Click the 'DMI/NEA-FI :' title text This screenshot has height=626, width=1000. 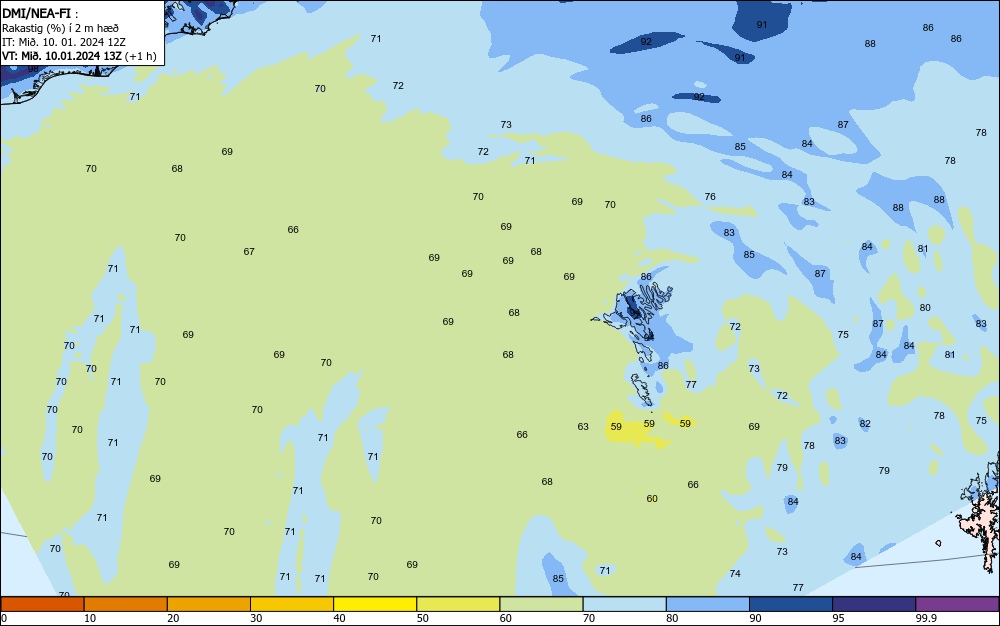click(40, 13)
